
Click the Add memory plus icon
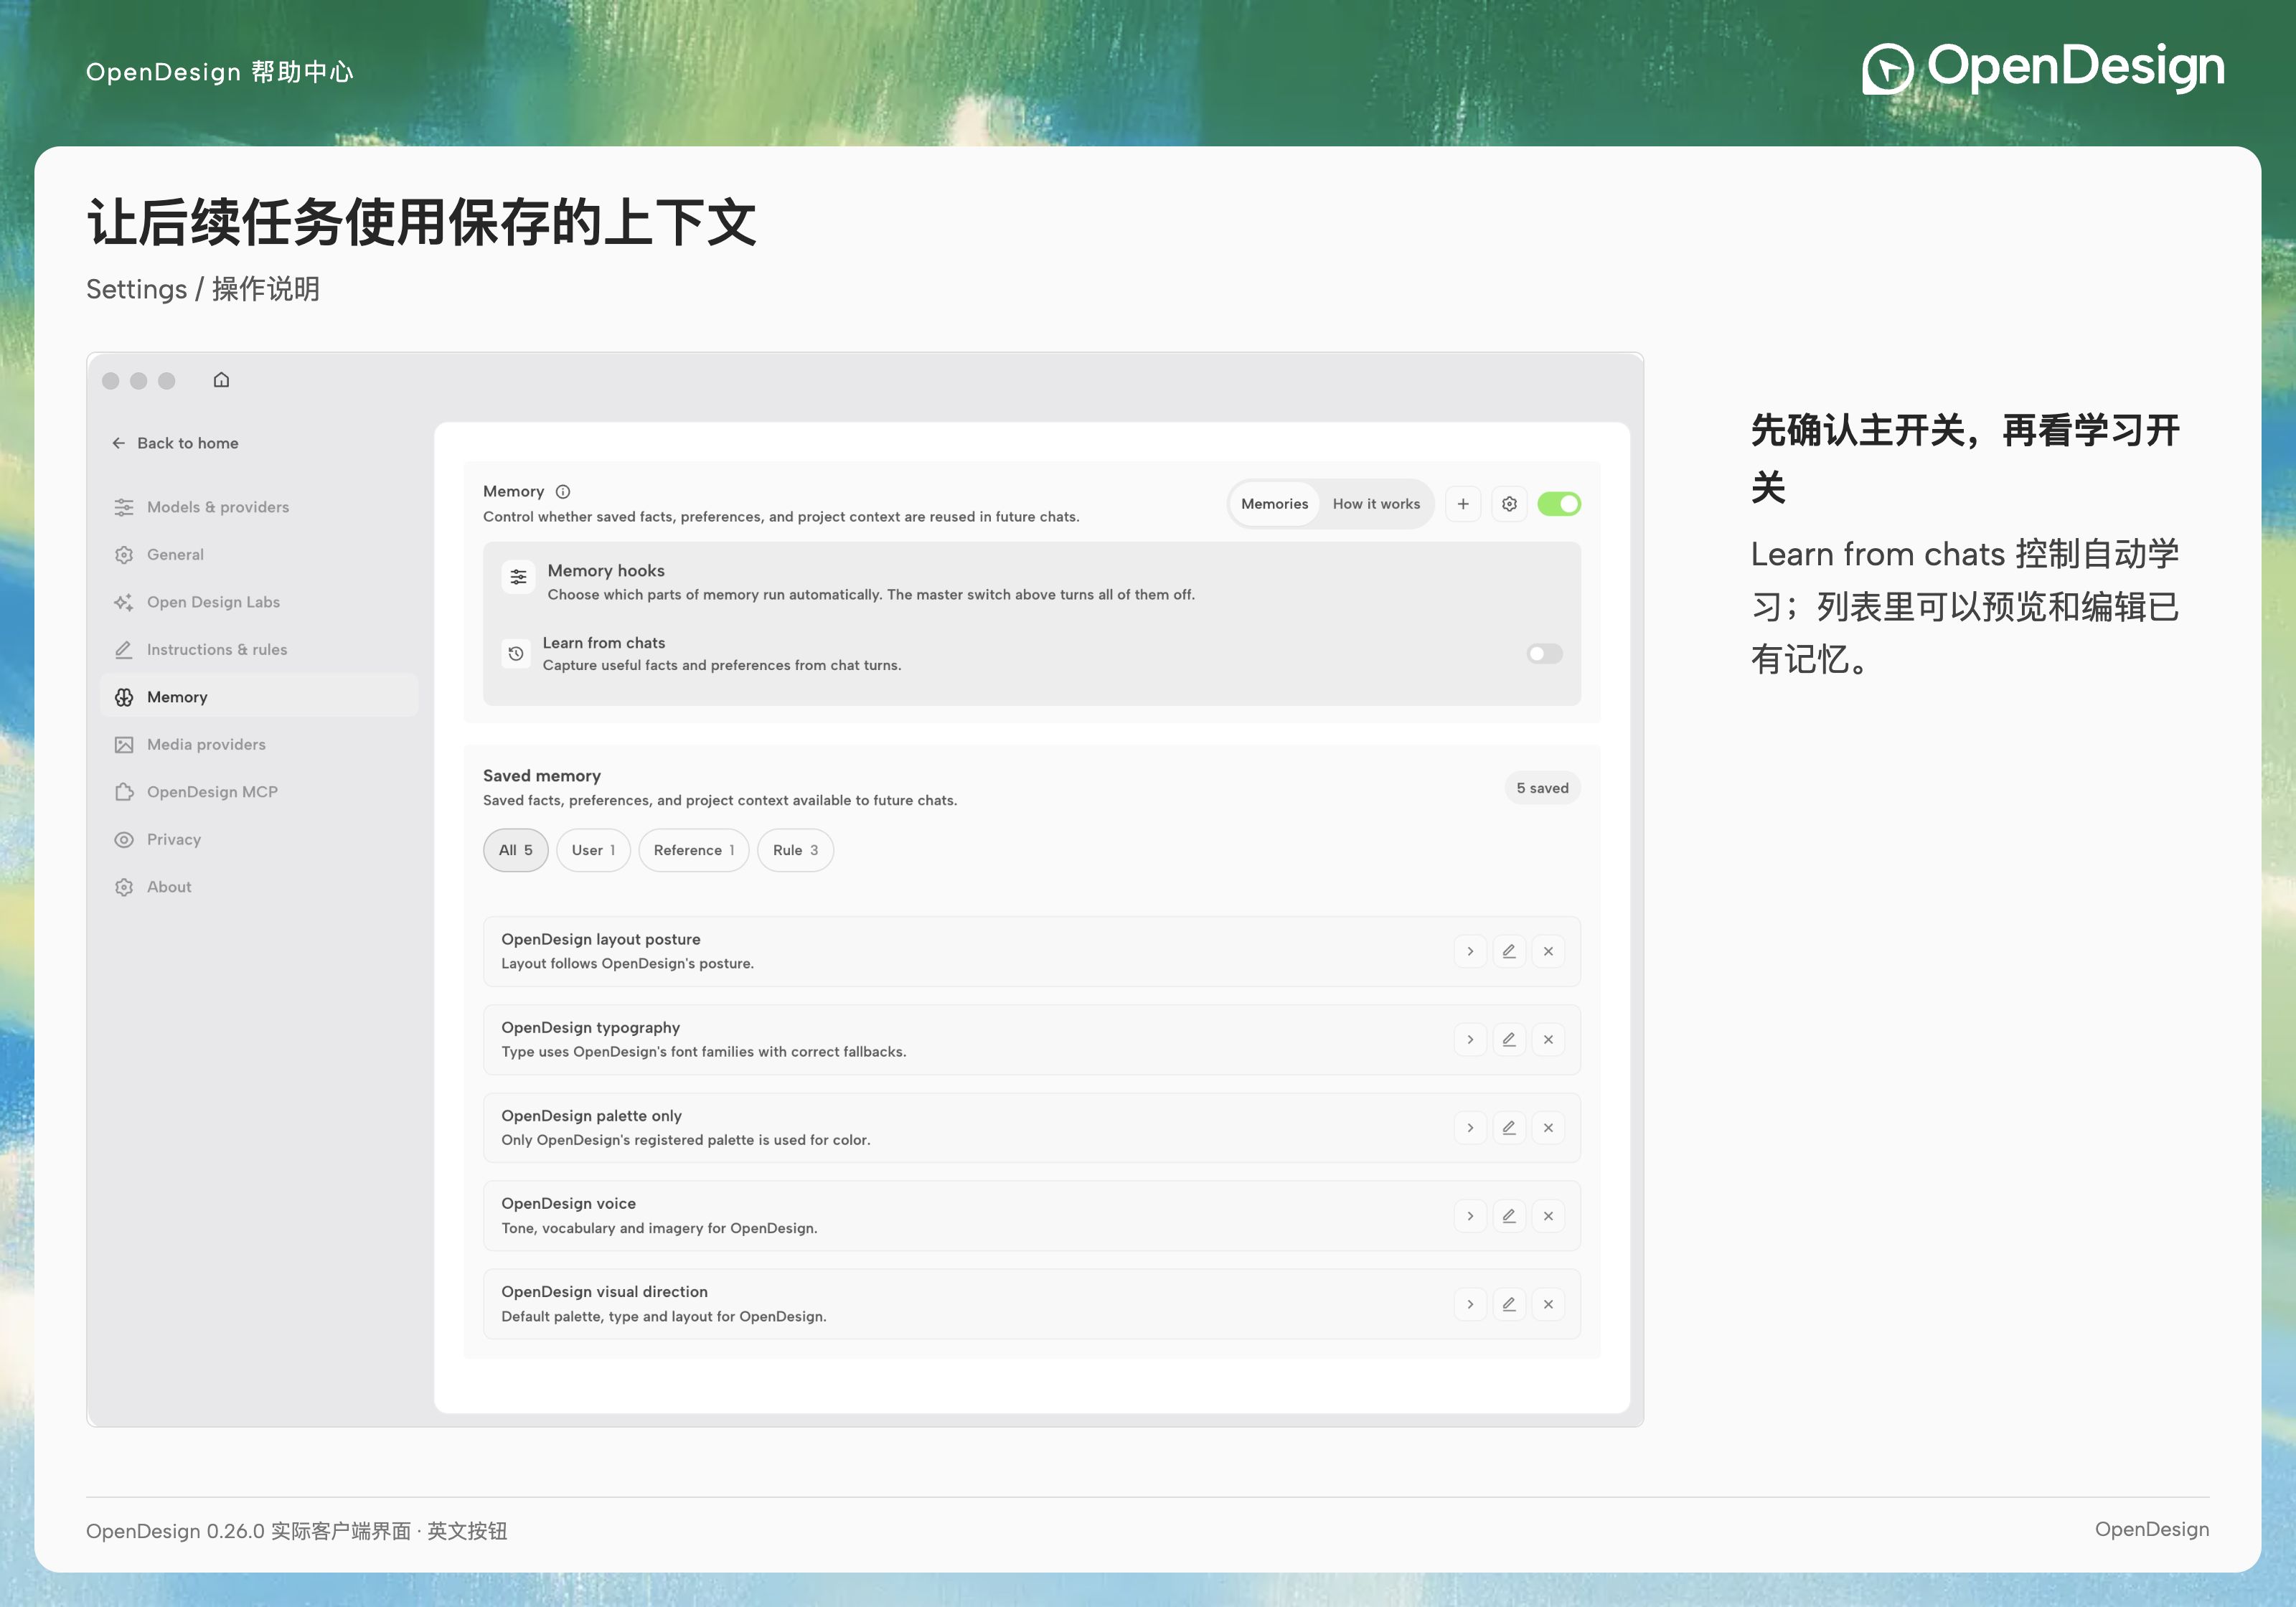click(1463, 504)
